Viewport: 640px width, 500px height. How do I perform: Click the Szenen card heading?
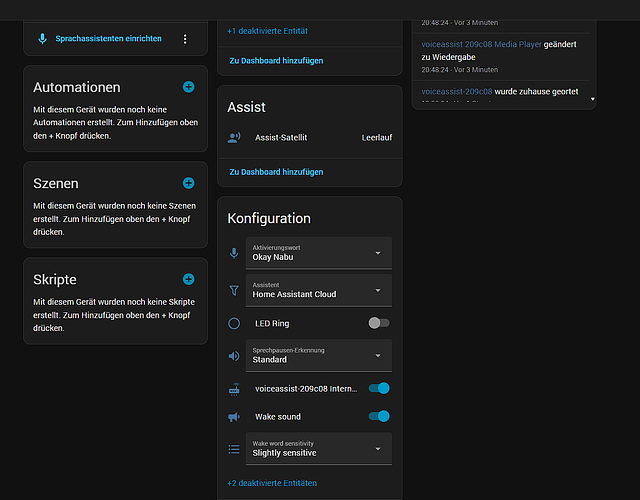[56, 184]
